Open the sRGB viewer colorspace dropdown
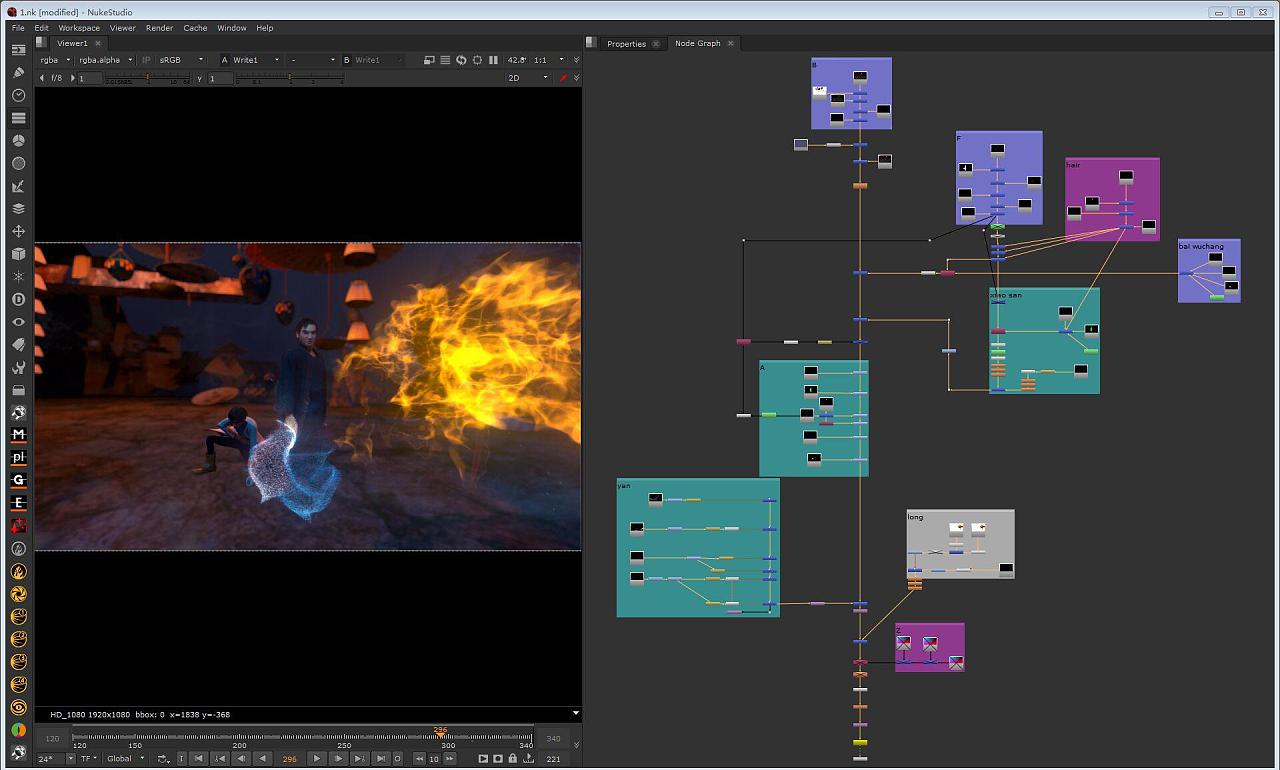This screenshot has width=1280, height=770. [x=181, y=60]
